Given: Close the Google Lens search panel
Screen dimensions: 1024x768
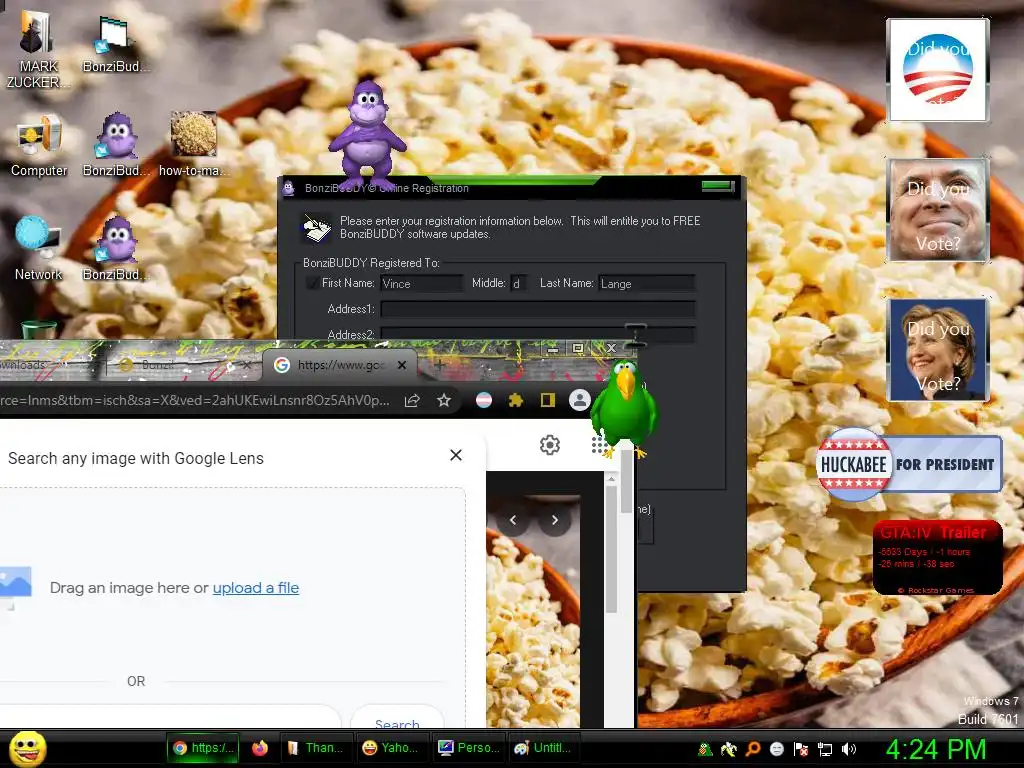Looking at the screenshot, I should pos(456,455).
